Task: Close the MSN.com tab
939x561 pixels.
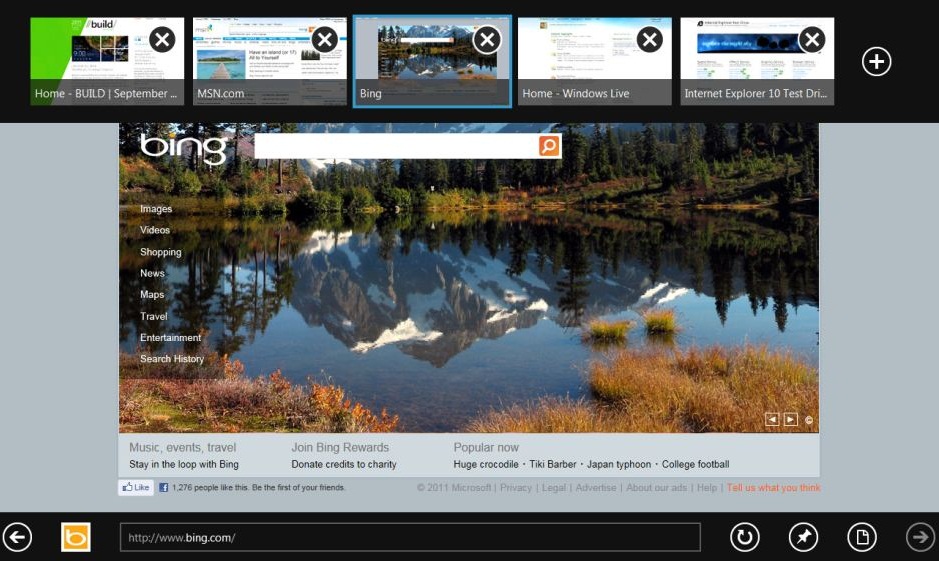Action: pyautogui.click(x=325, y=40)
